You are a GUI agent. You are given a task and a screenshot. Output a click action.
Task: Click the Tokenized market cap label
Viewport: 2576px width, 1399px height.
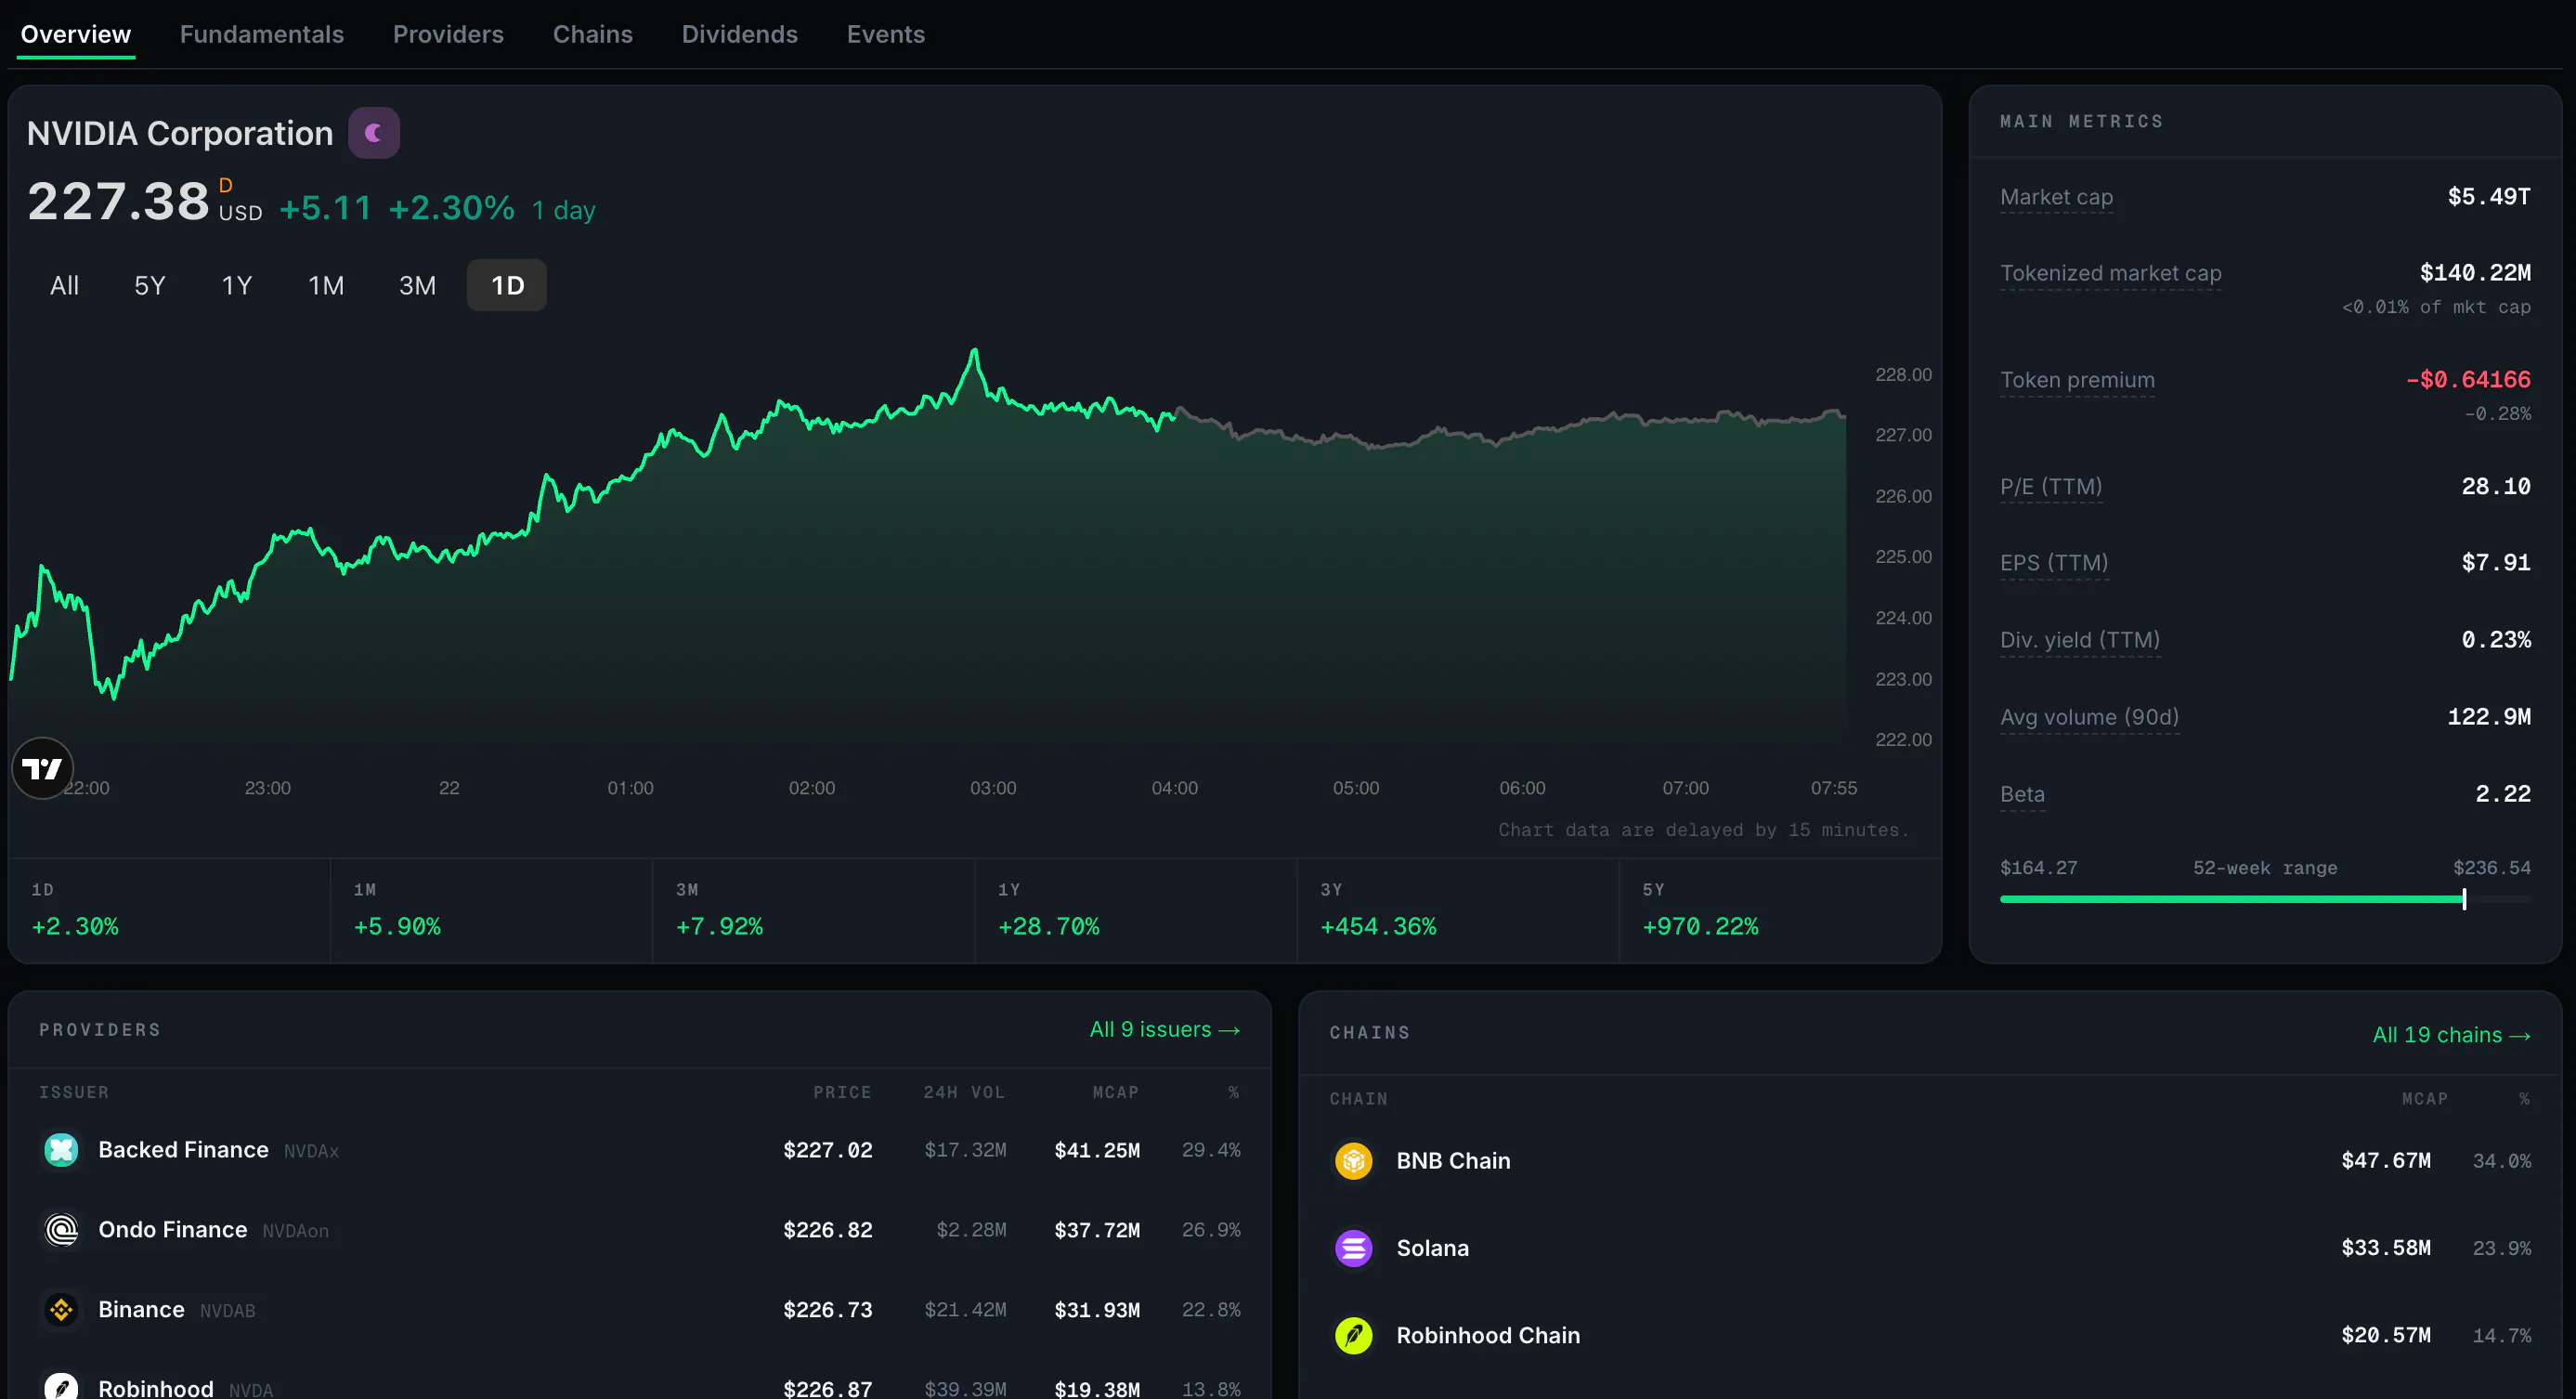tap(2111, 273)
